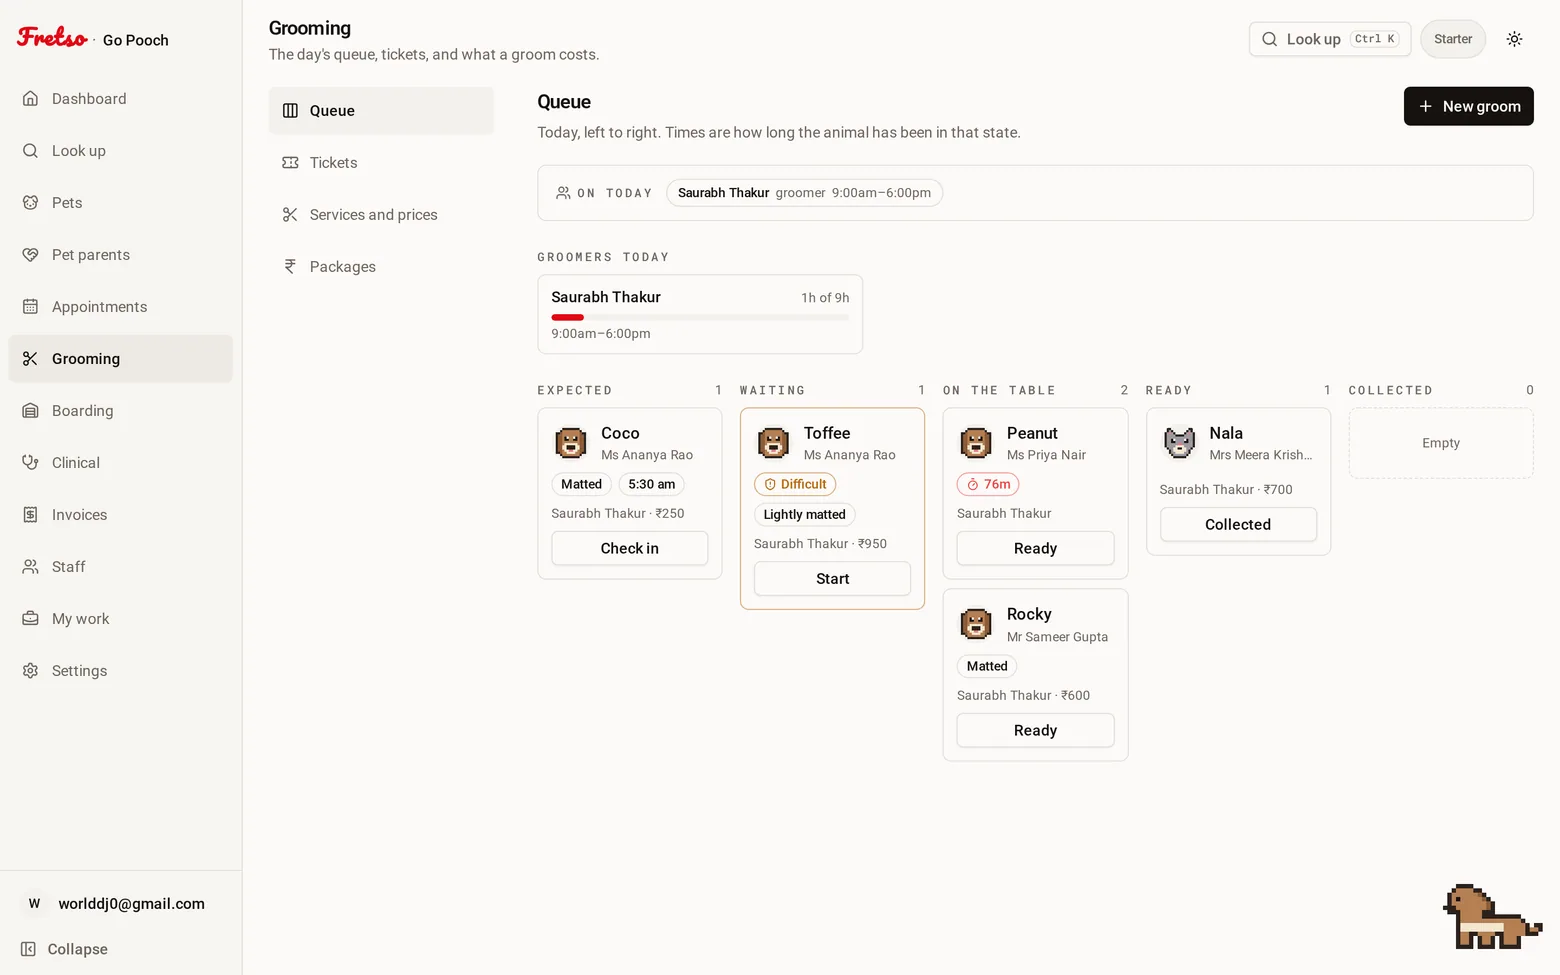Click the Pets paw icon
The height and width of the screenshot is (975, 1560).
[30, 202]
